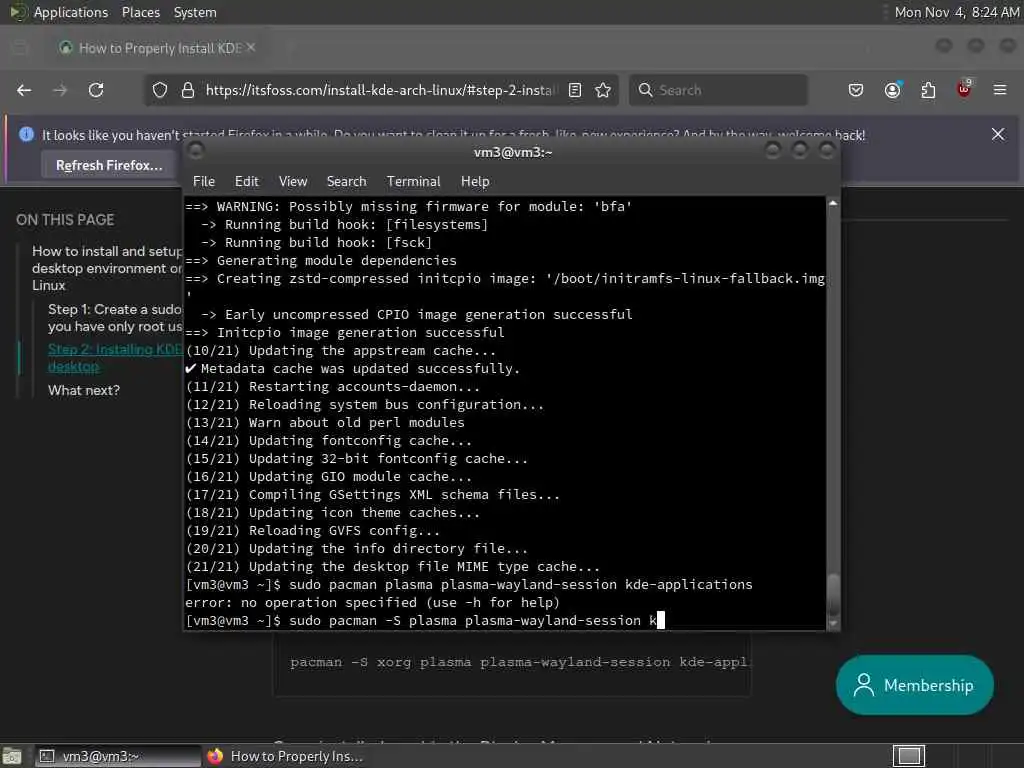This screenshot has height=768, width=1024.
Task: Click the pacman -S xorg plasma code block
Action: pyautogui.click(x=512, y=662)
